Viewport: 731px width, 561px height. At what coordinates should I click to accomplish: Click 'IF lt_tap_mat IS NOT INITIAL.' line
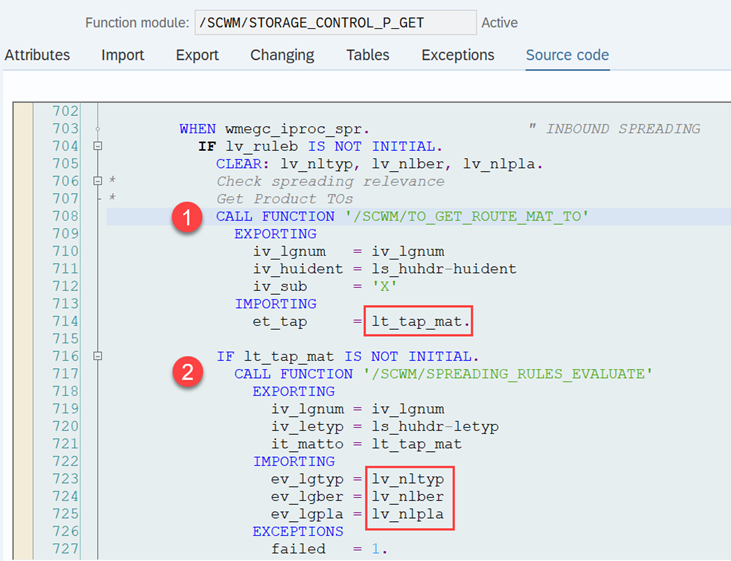coord(348,357)
